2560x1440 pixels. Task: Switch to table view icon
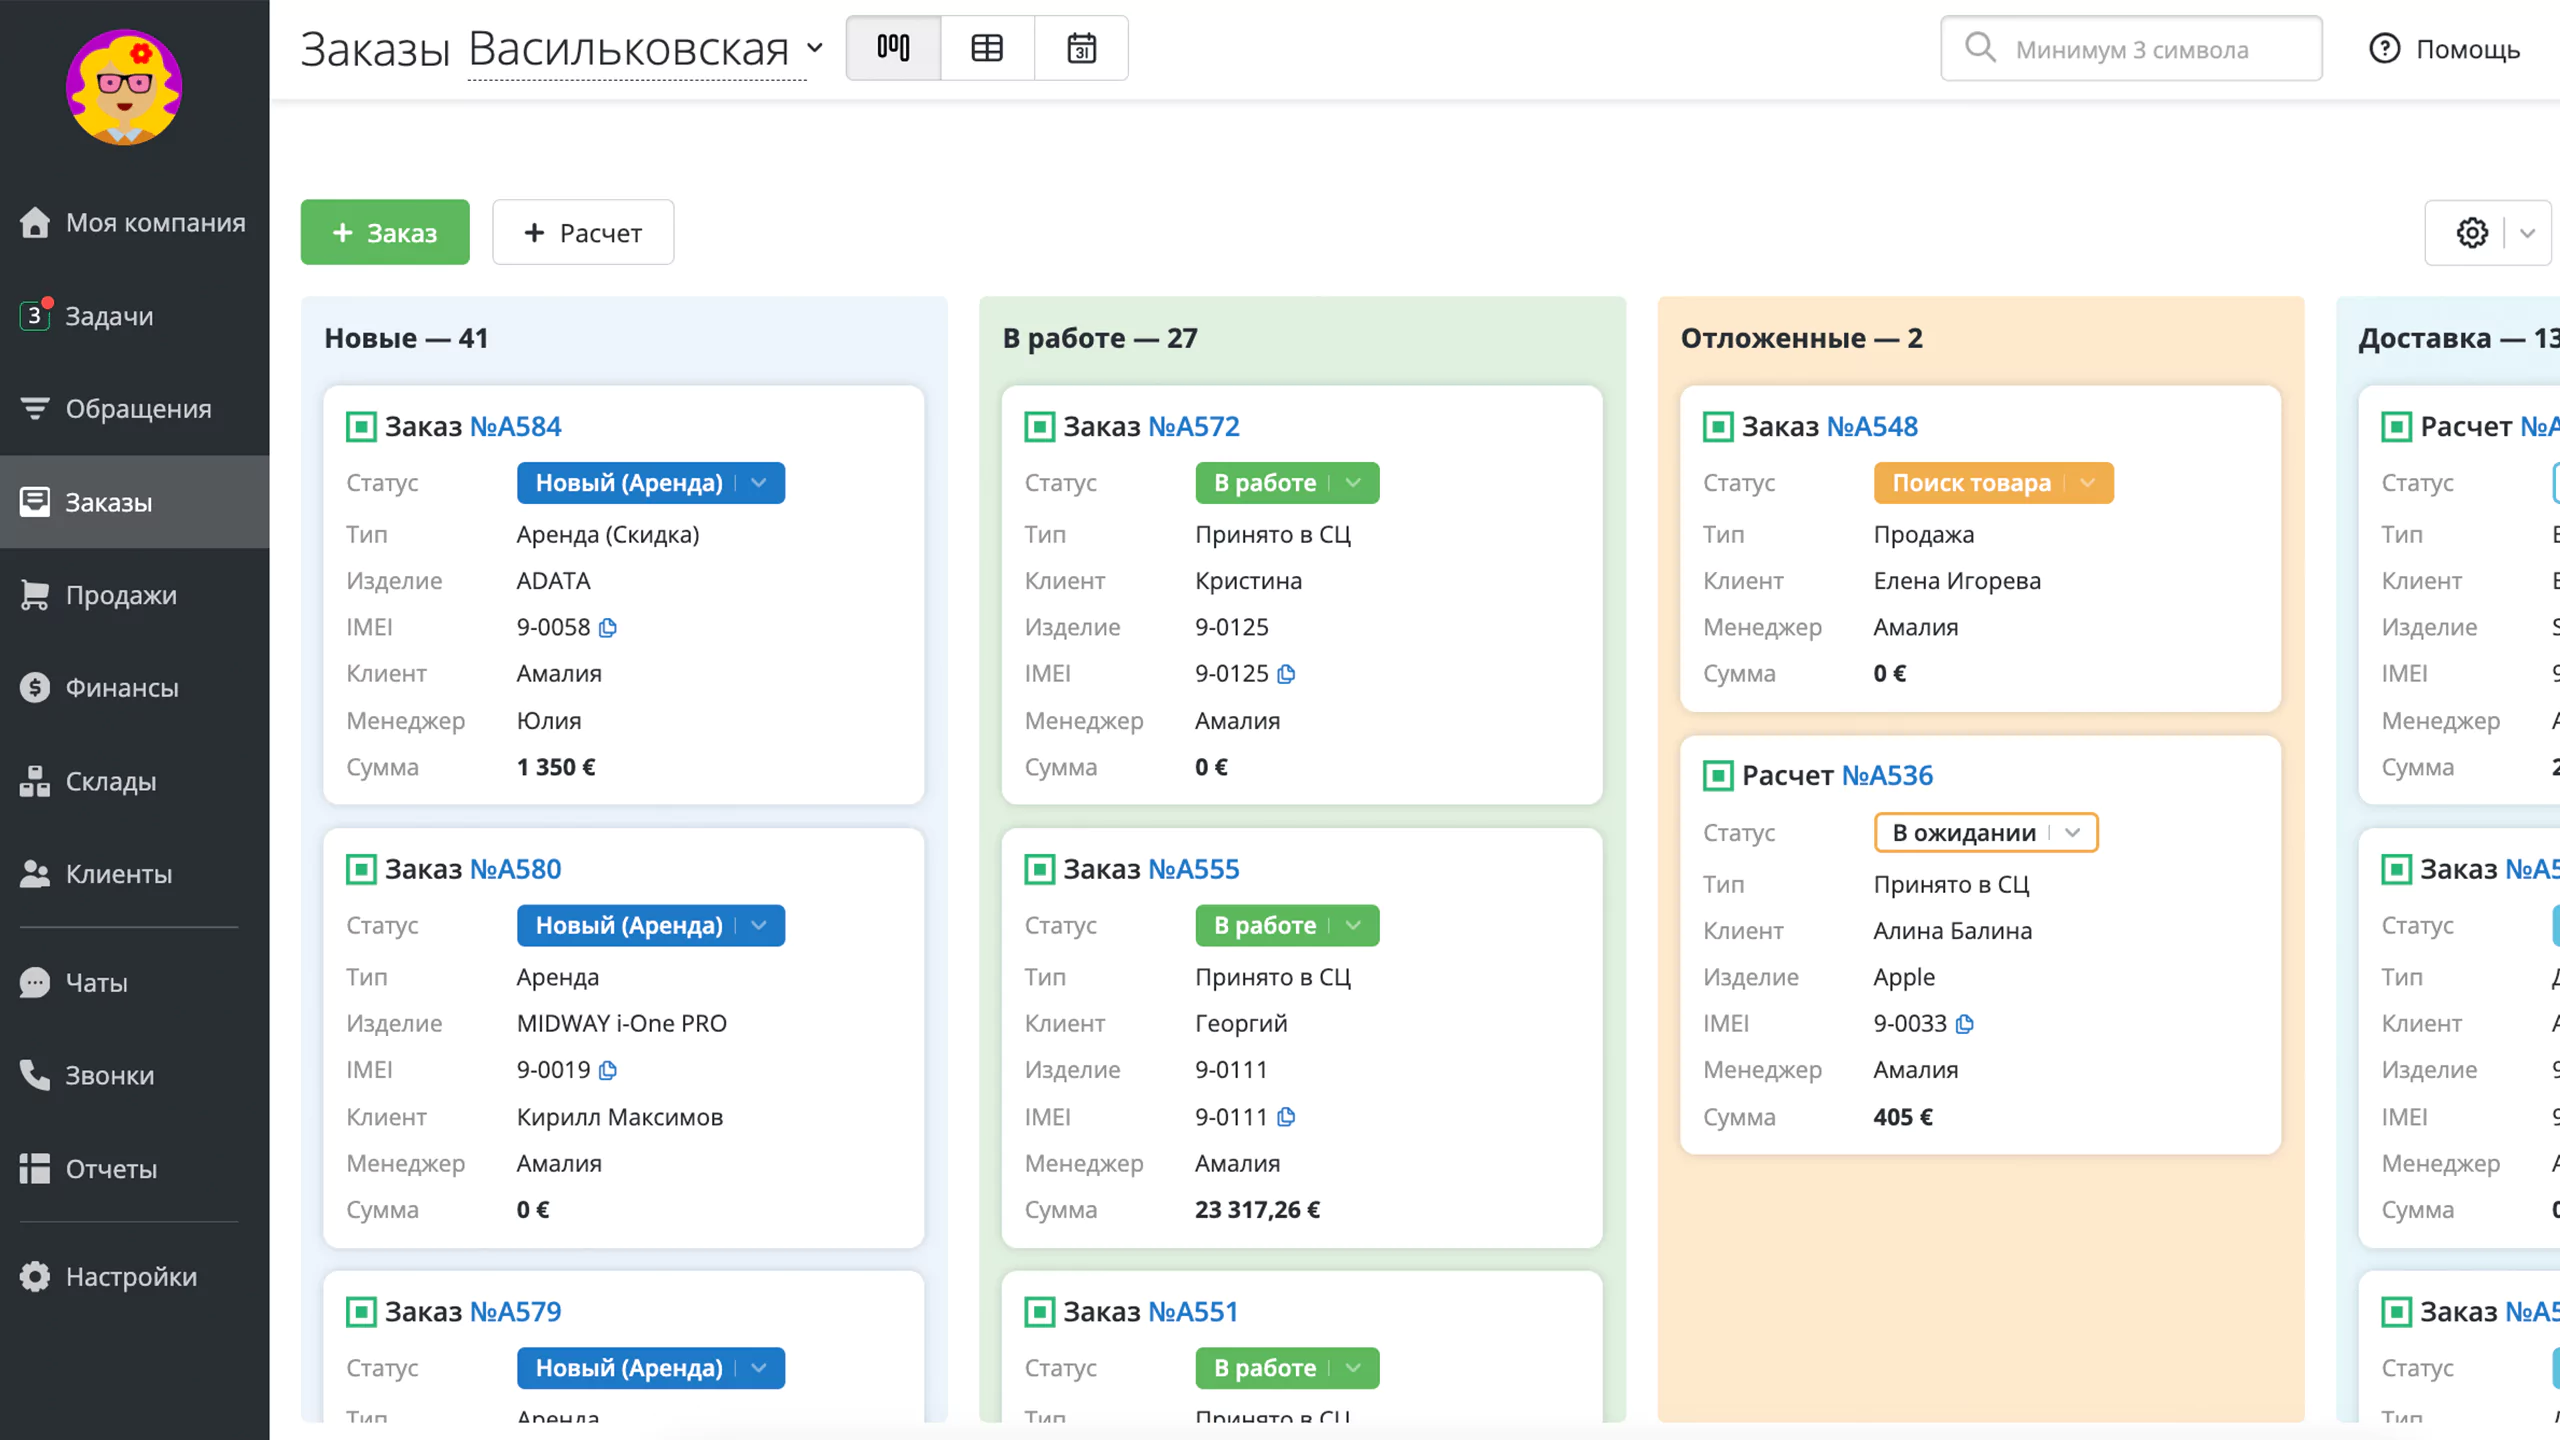click(987, 48)
